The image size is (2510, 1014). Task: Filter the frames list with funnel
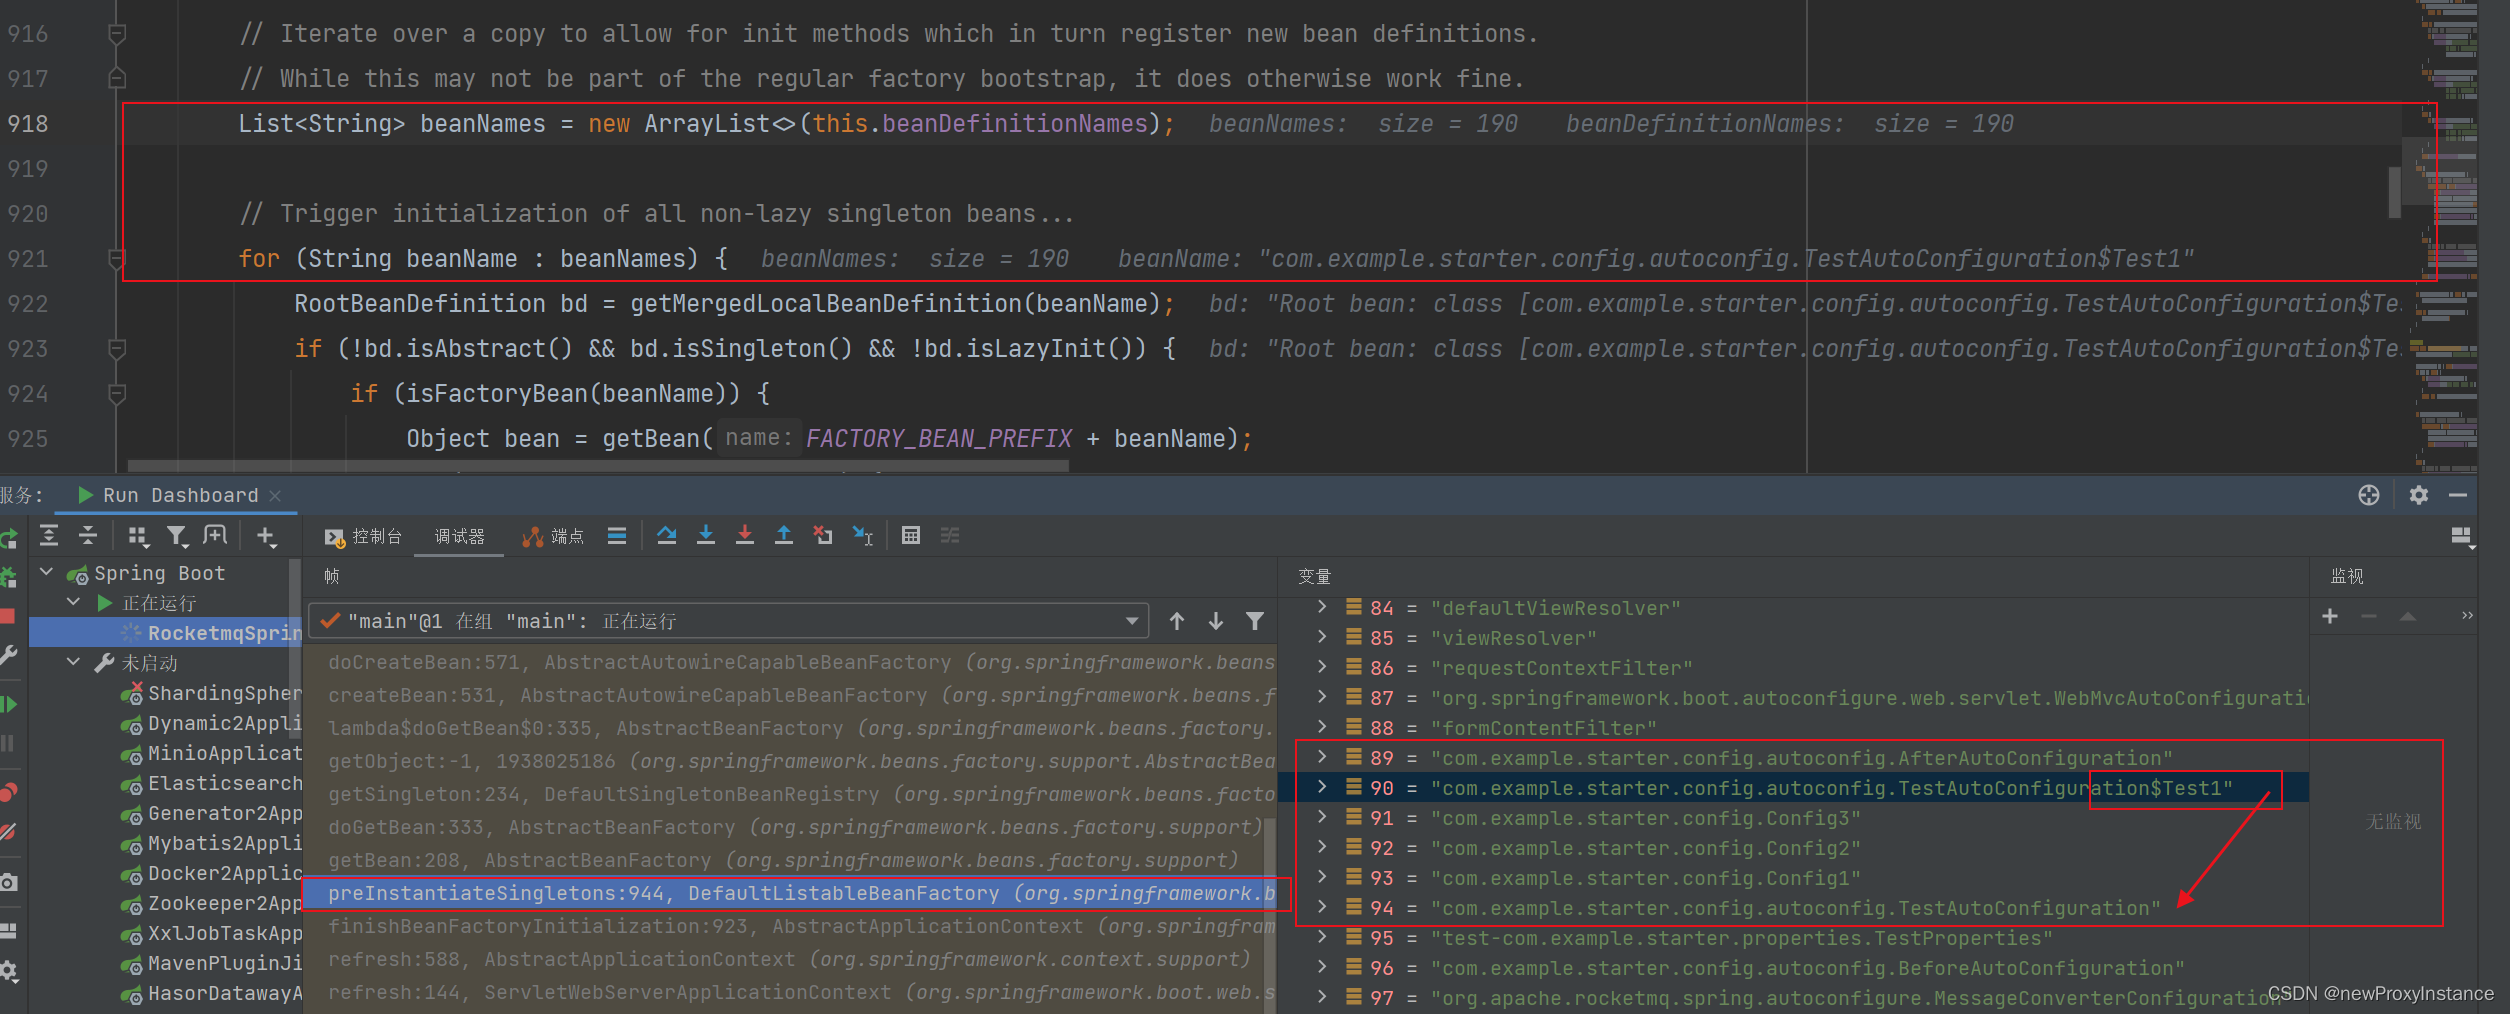[x=1255, y=621]
